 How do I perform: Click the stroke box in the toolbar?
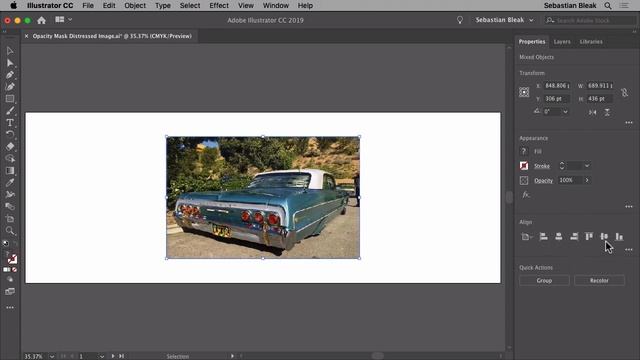13,259
